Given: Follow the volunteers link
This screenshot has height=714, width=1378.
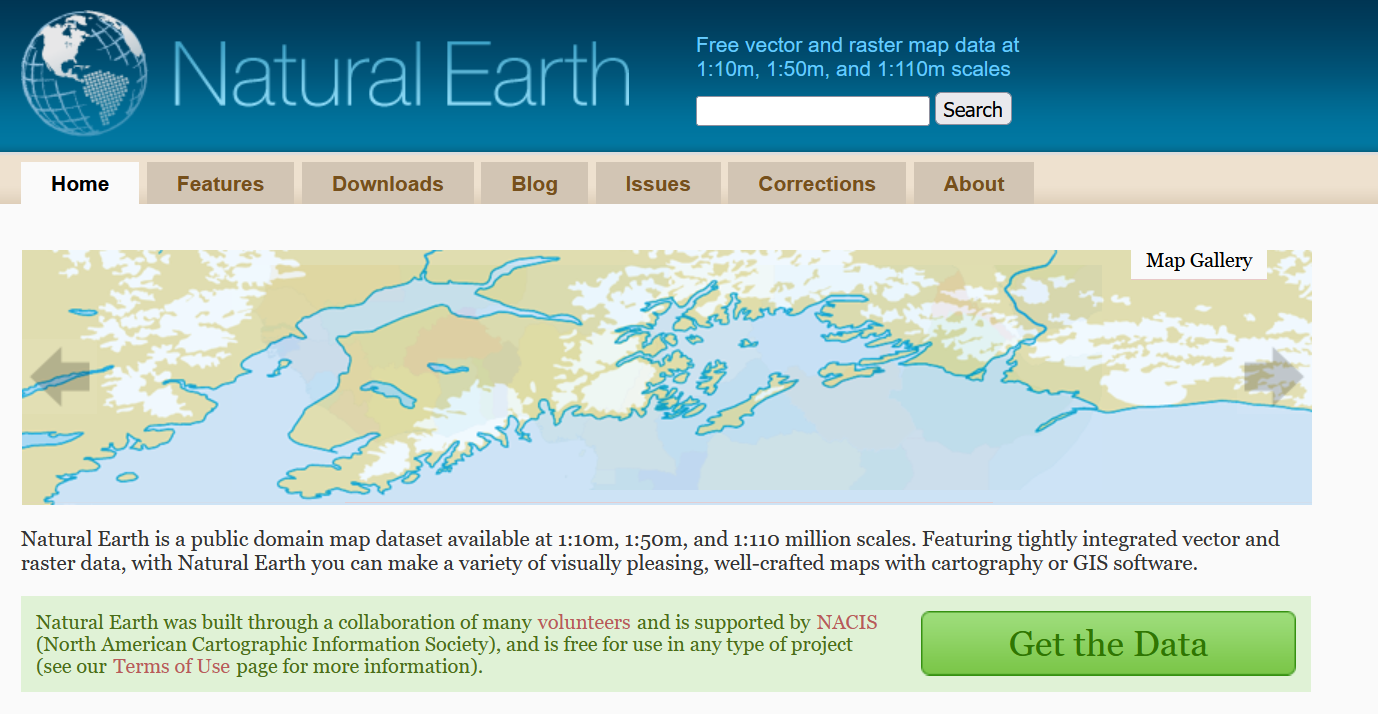Looking at the screenshot, I should click(x=584, y=622).
